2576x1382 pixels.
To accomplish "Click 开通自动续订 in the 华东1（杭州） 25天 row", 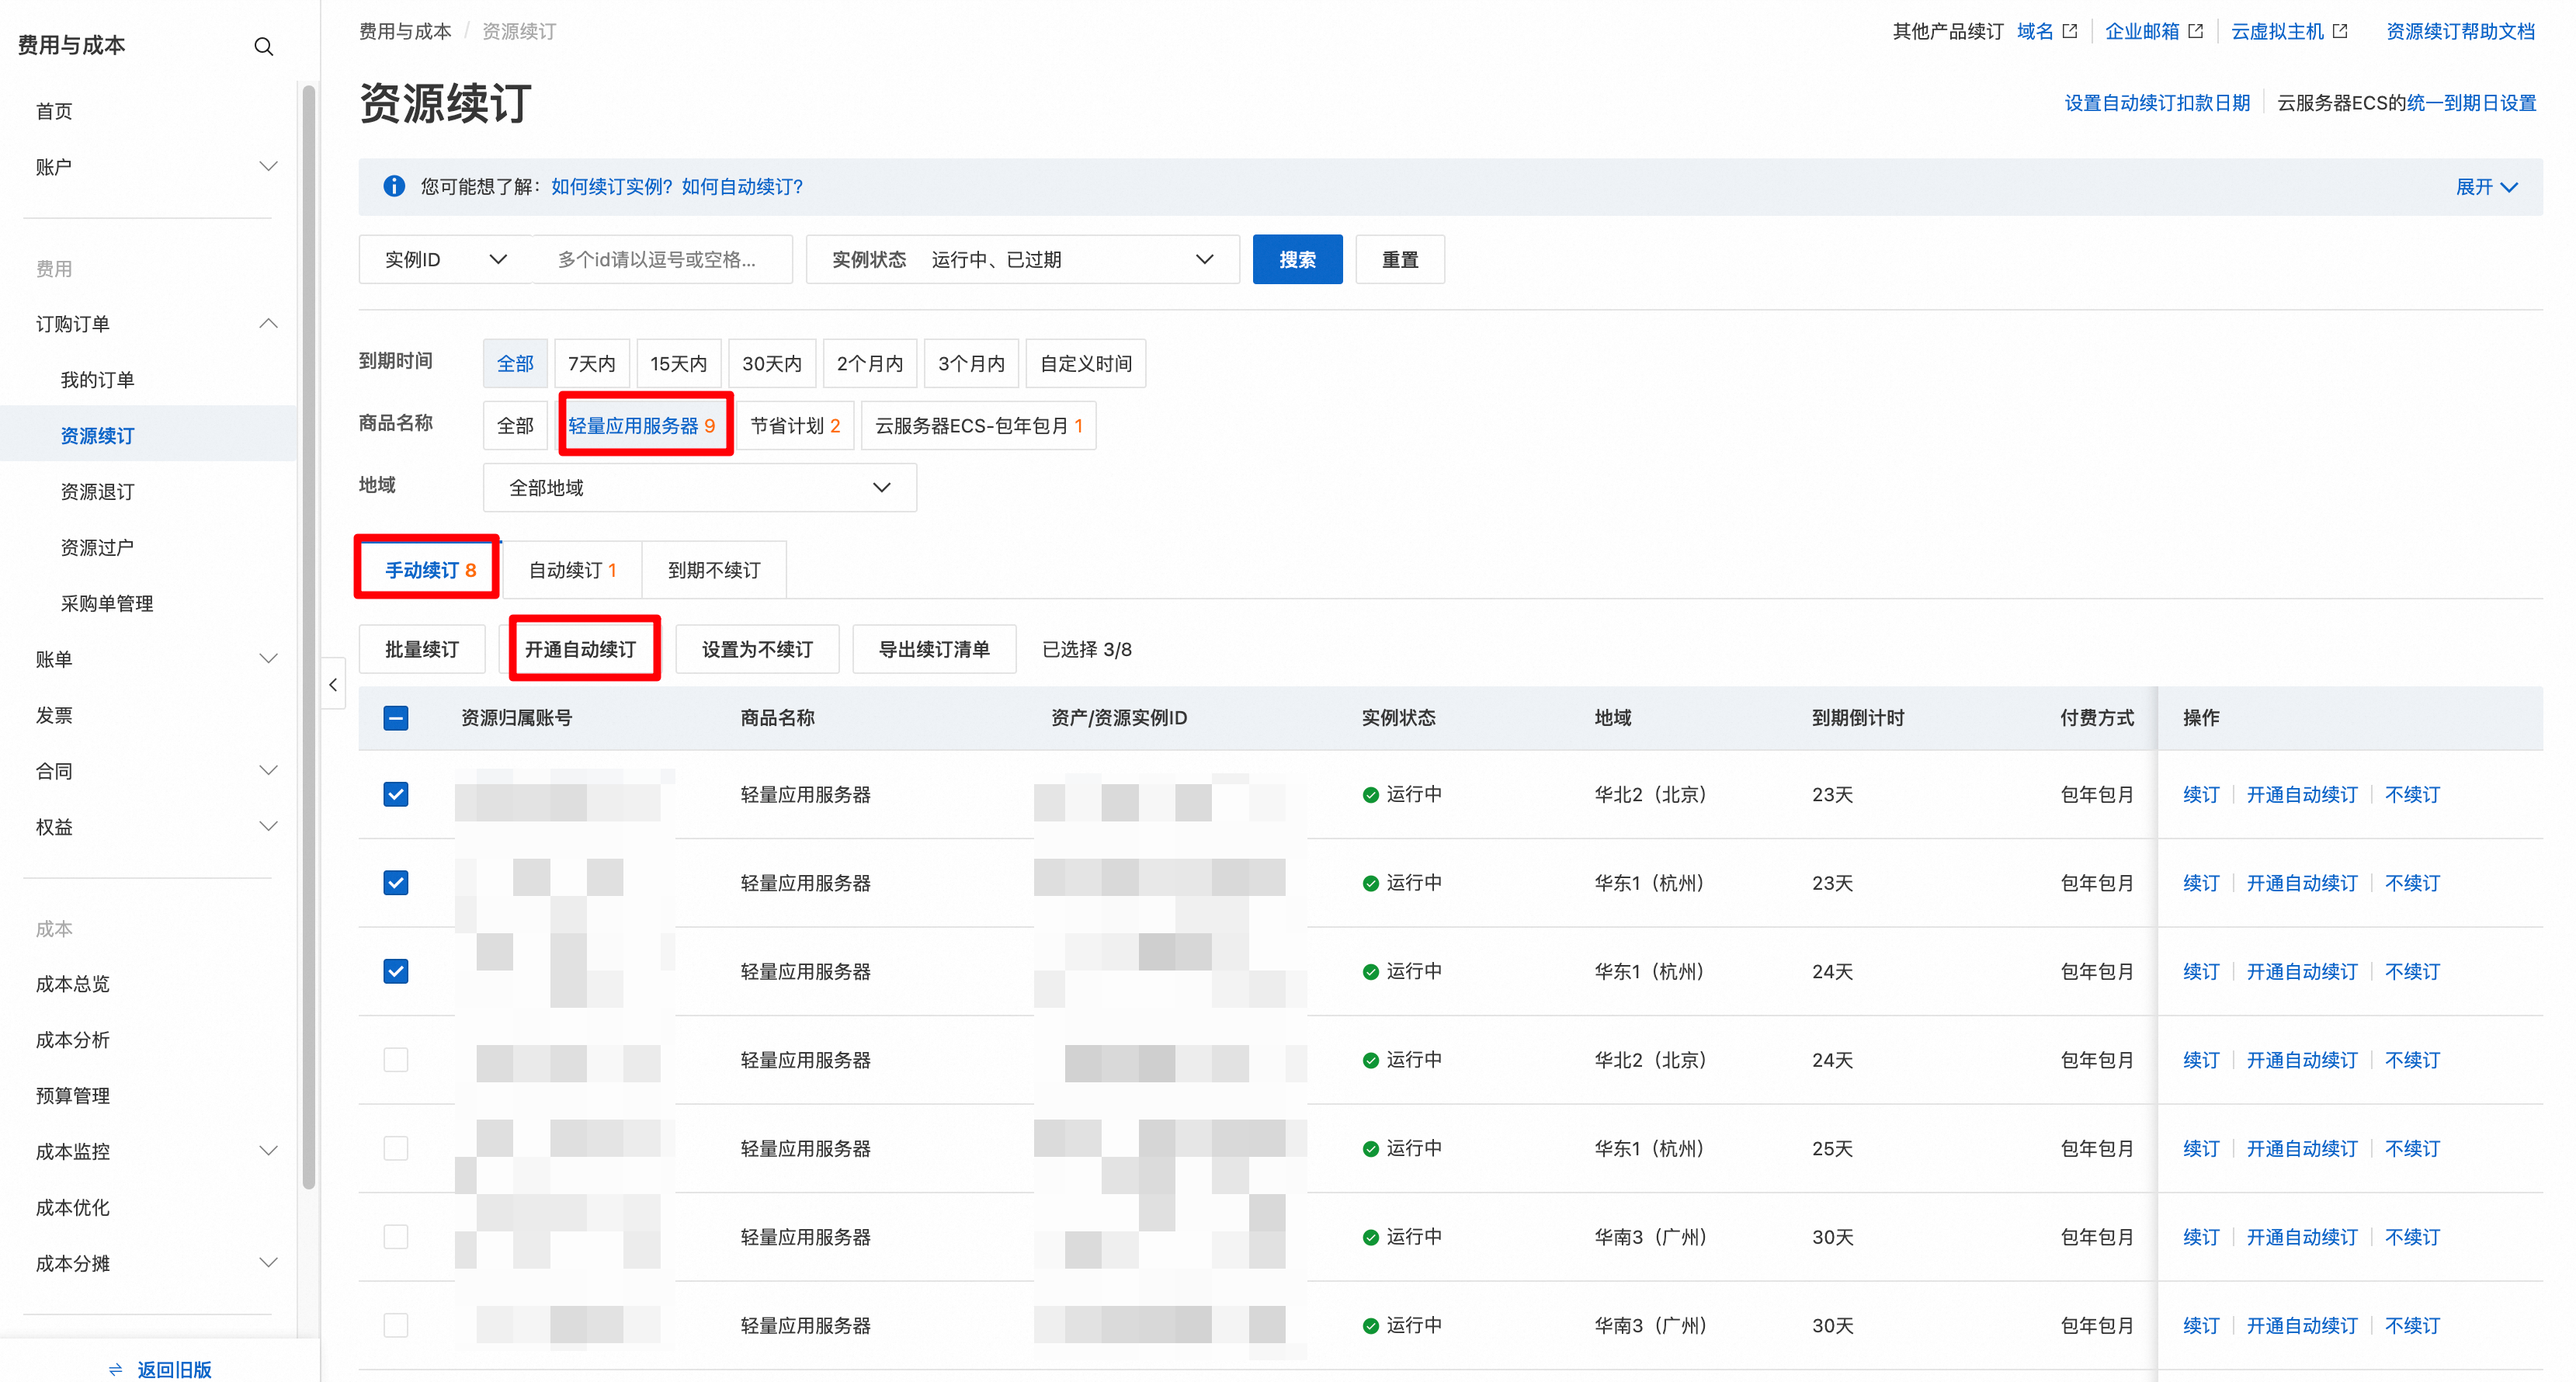I will coord(2302,1148).
